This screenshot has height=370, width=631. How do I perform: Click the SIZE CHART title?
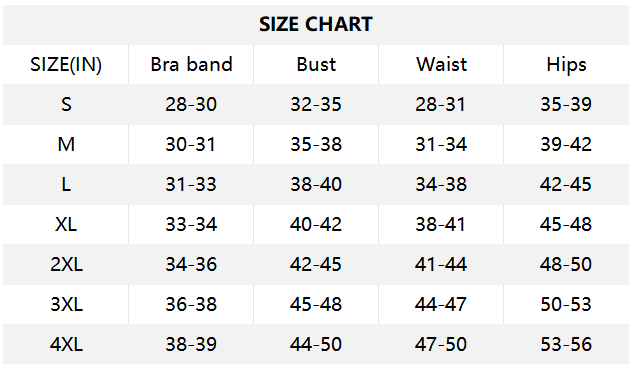(x=316, y=24)
